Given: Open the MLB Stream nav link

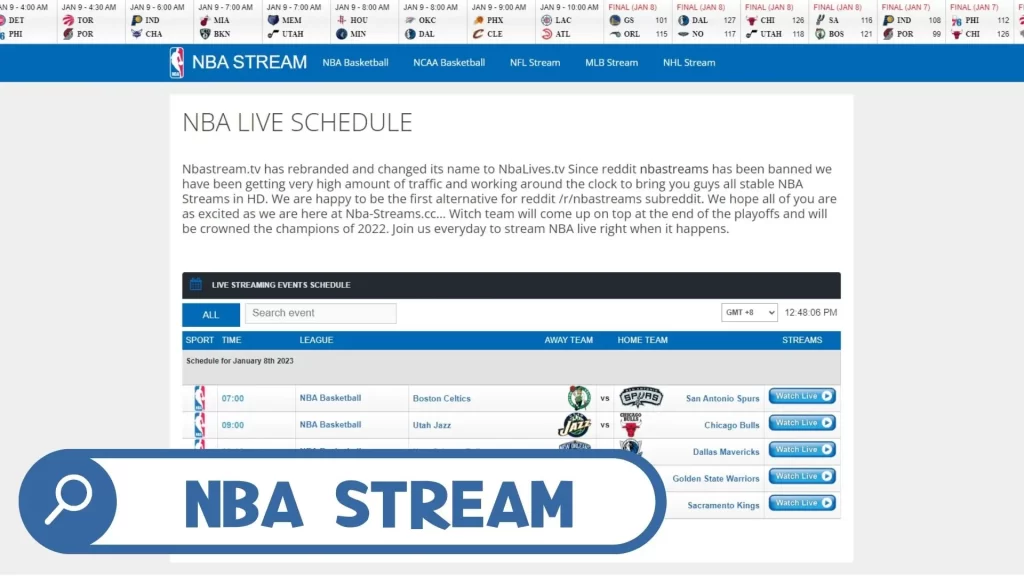Looking at the screenshot, I should pyautogui.click(x=611, y=62).
